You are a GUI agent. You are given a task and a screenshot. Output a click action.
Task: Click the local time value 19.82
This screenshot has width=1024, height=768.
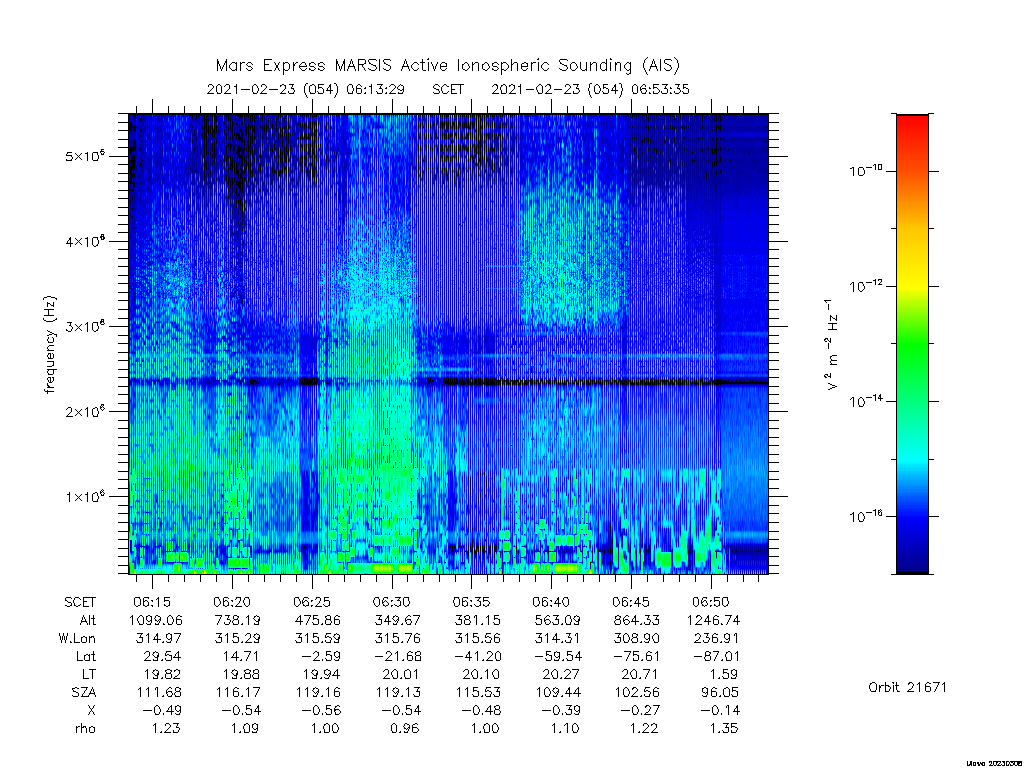pyautogui.click(x=162, y=674)
